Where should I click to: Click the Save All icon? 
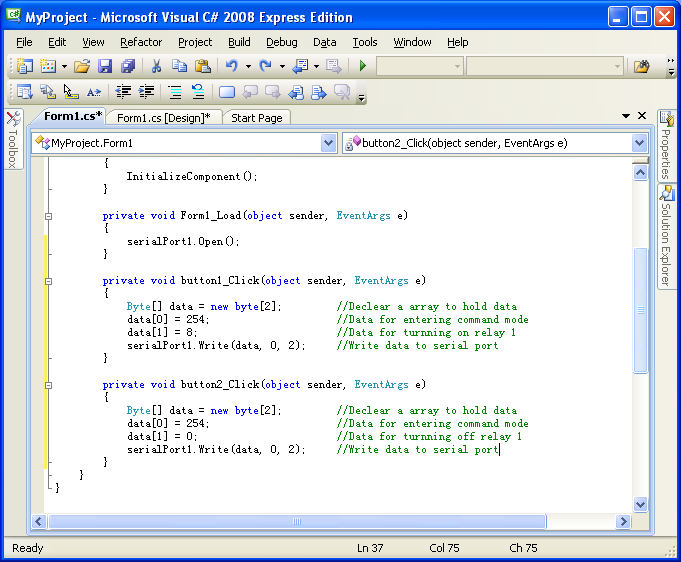click(128, 66)
